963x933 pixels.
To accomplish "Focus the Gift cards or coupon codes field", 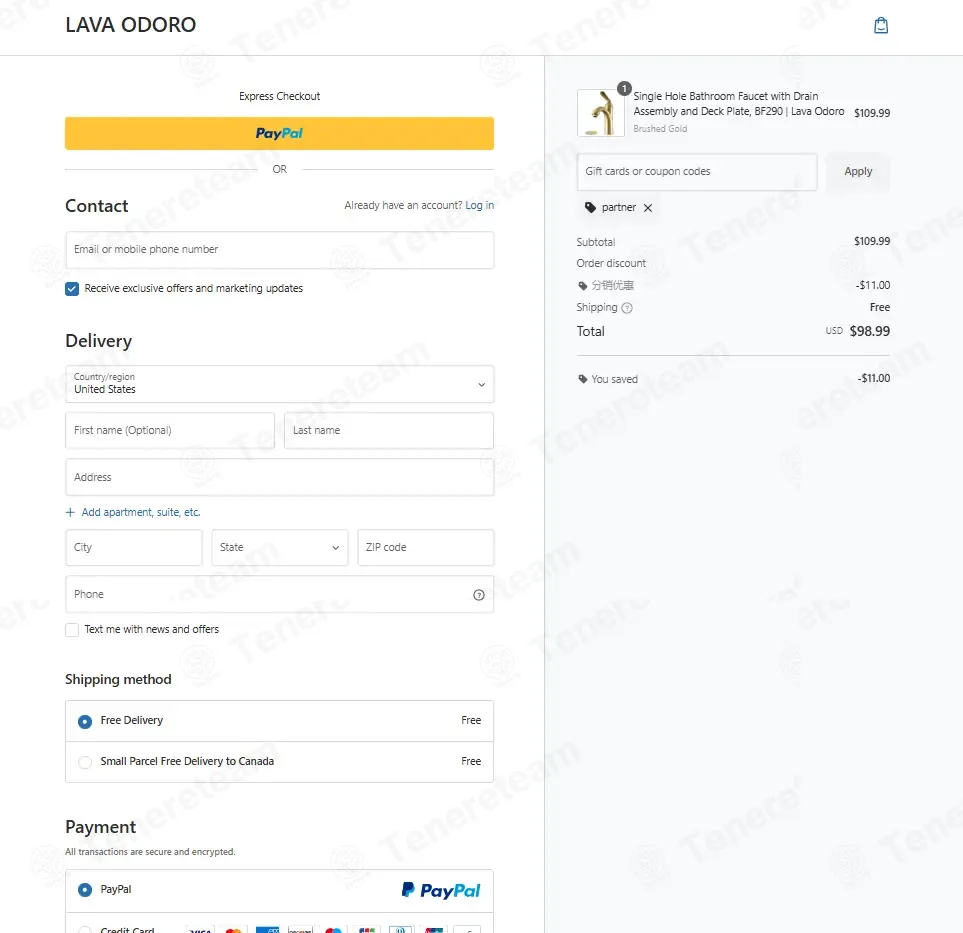I will pos(697,172).
